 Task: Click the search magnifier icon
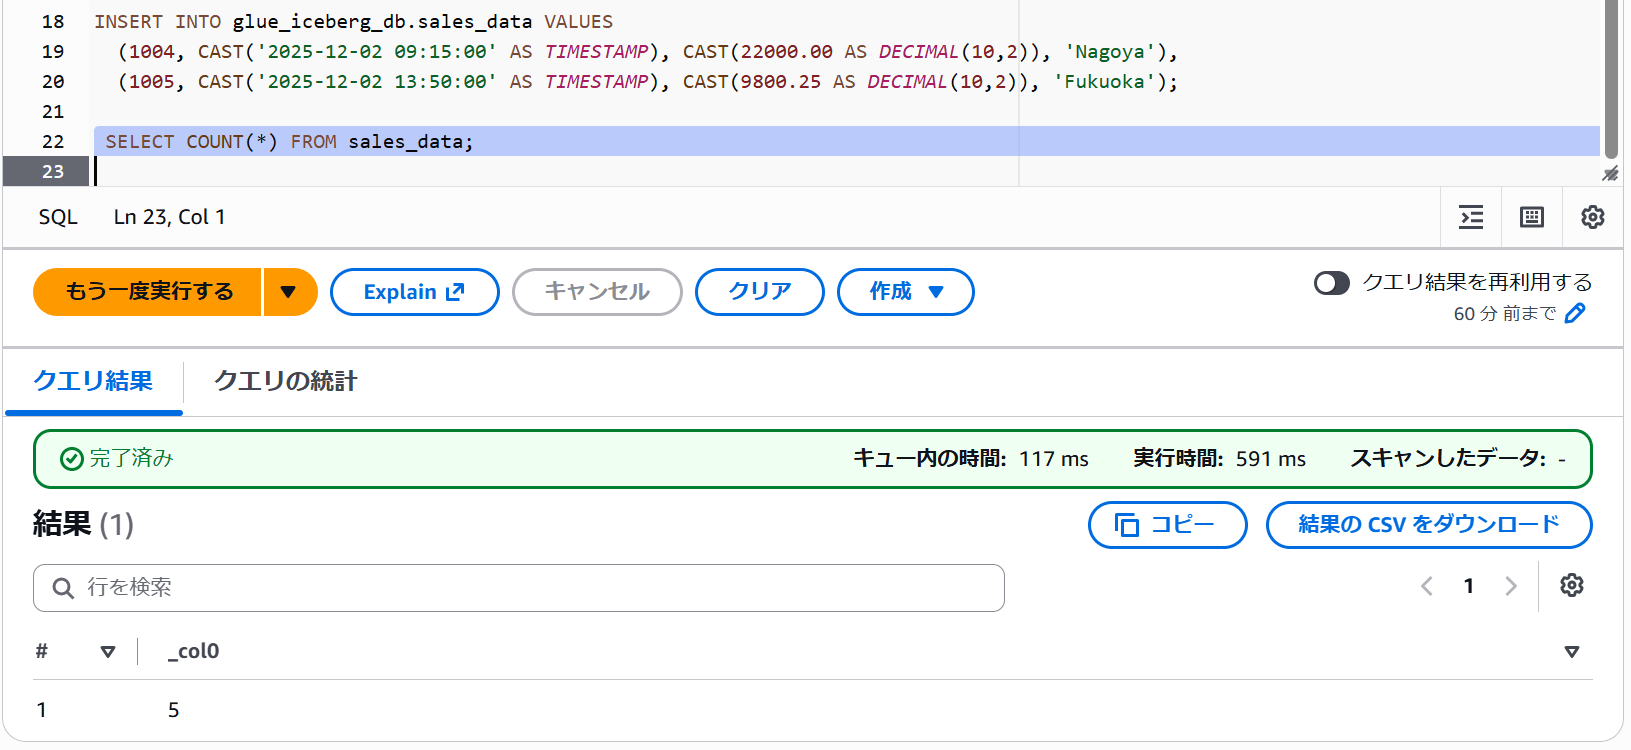click(x=63, y=588)
